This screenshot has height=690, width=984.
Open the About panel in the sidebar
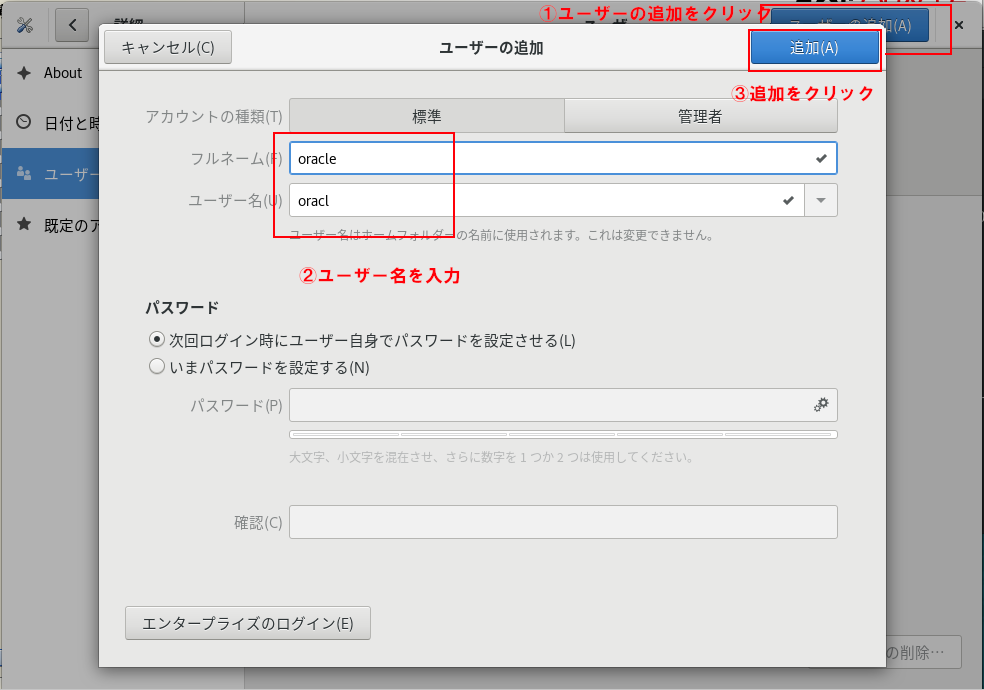click(x=62, y=73)
